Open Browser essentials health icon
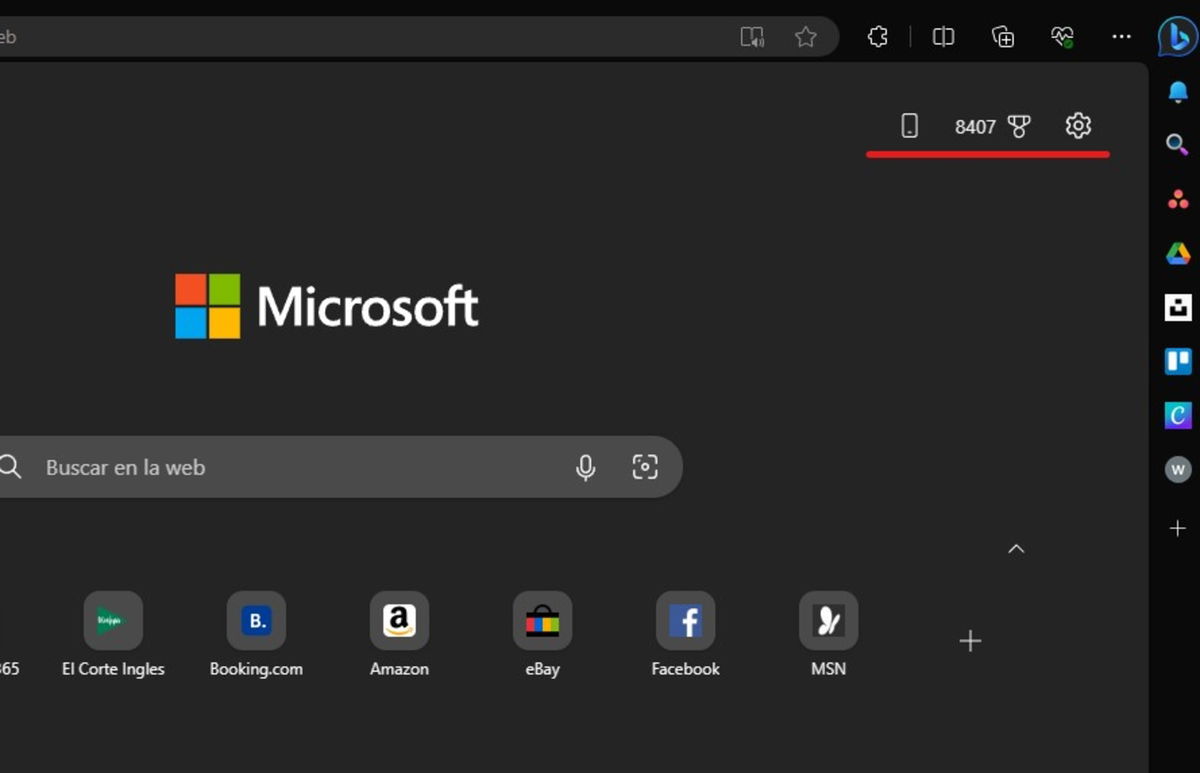 [x=1062, y=37]
